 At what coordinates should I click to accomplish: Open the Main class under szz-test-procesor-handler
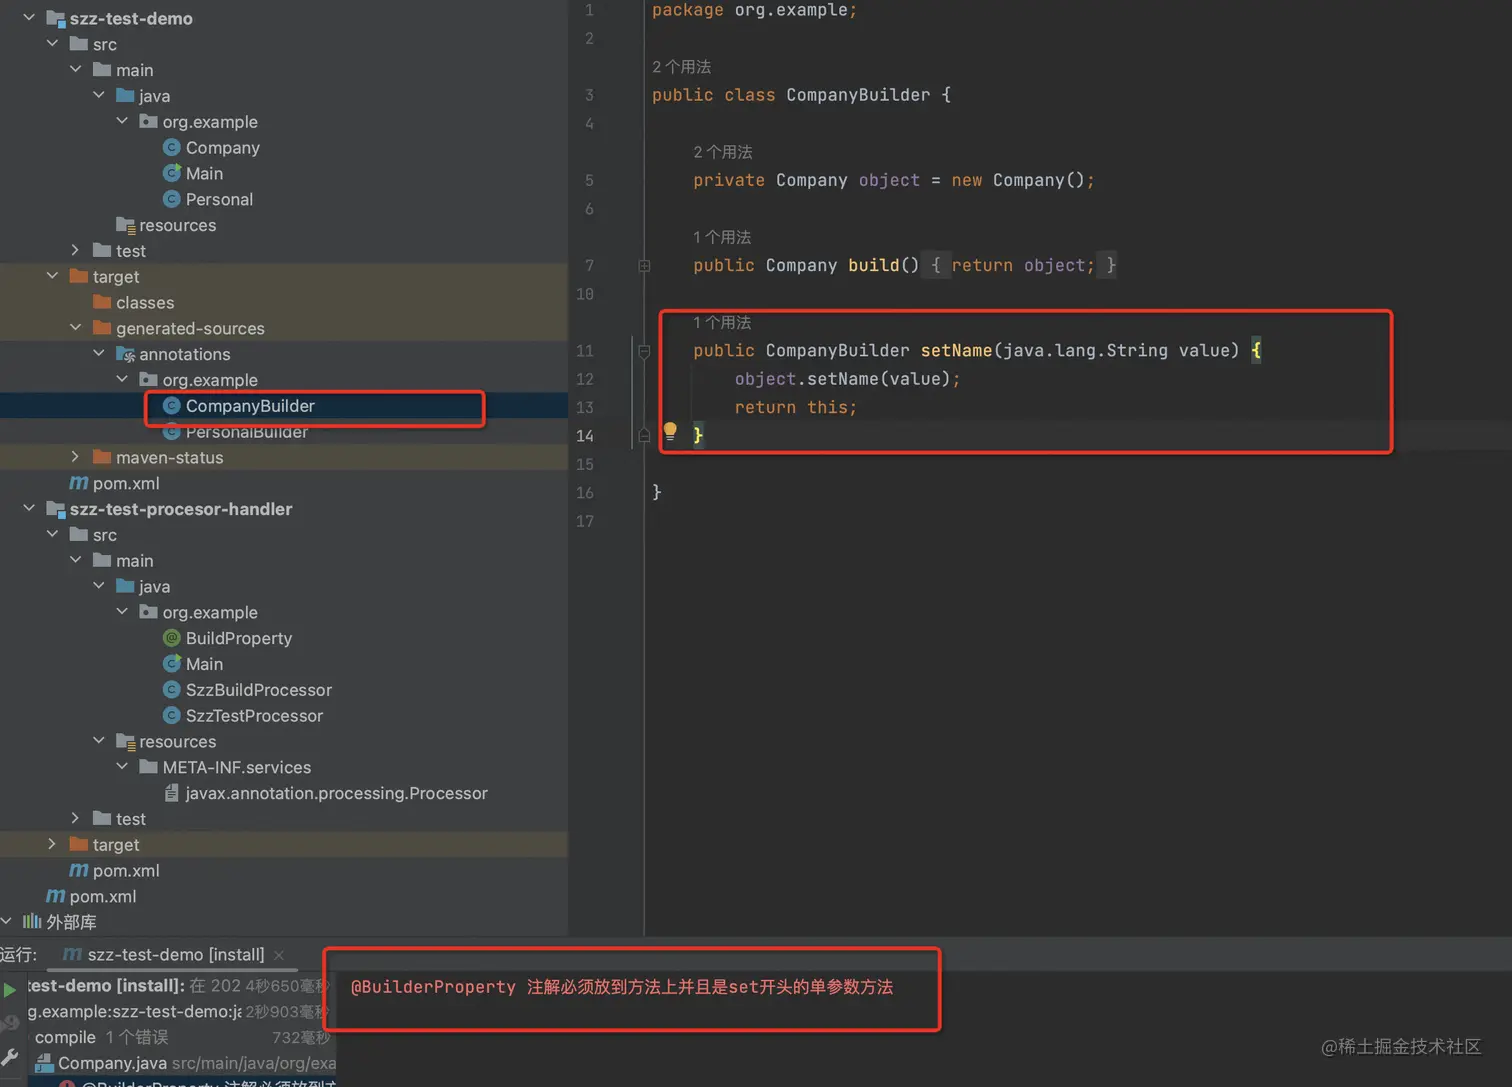204,664
